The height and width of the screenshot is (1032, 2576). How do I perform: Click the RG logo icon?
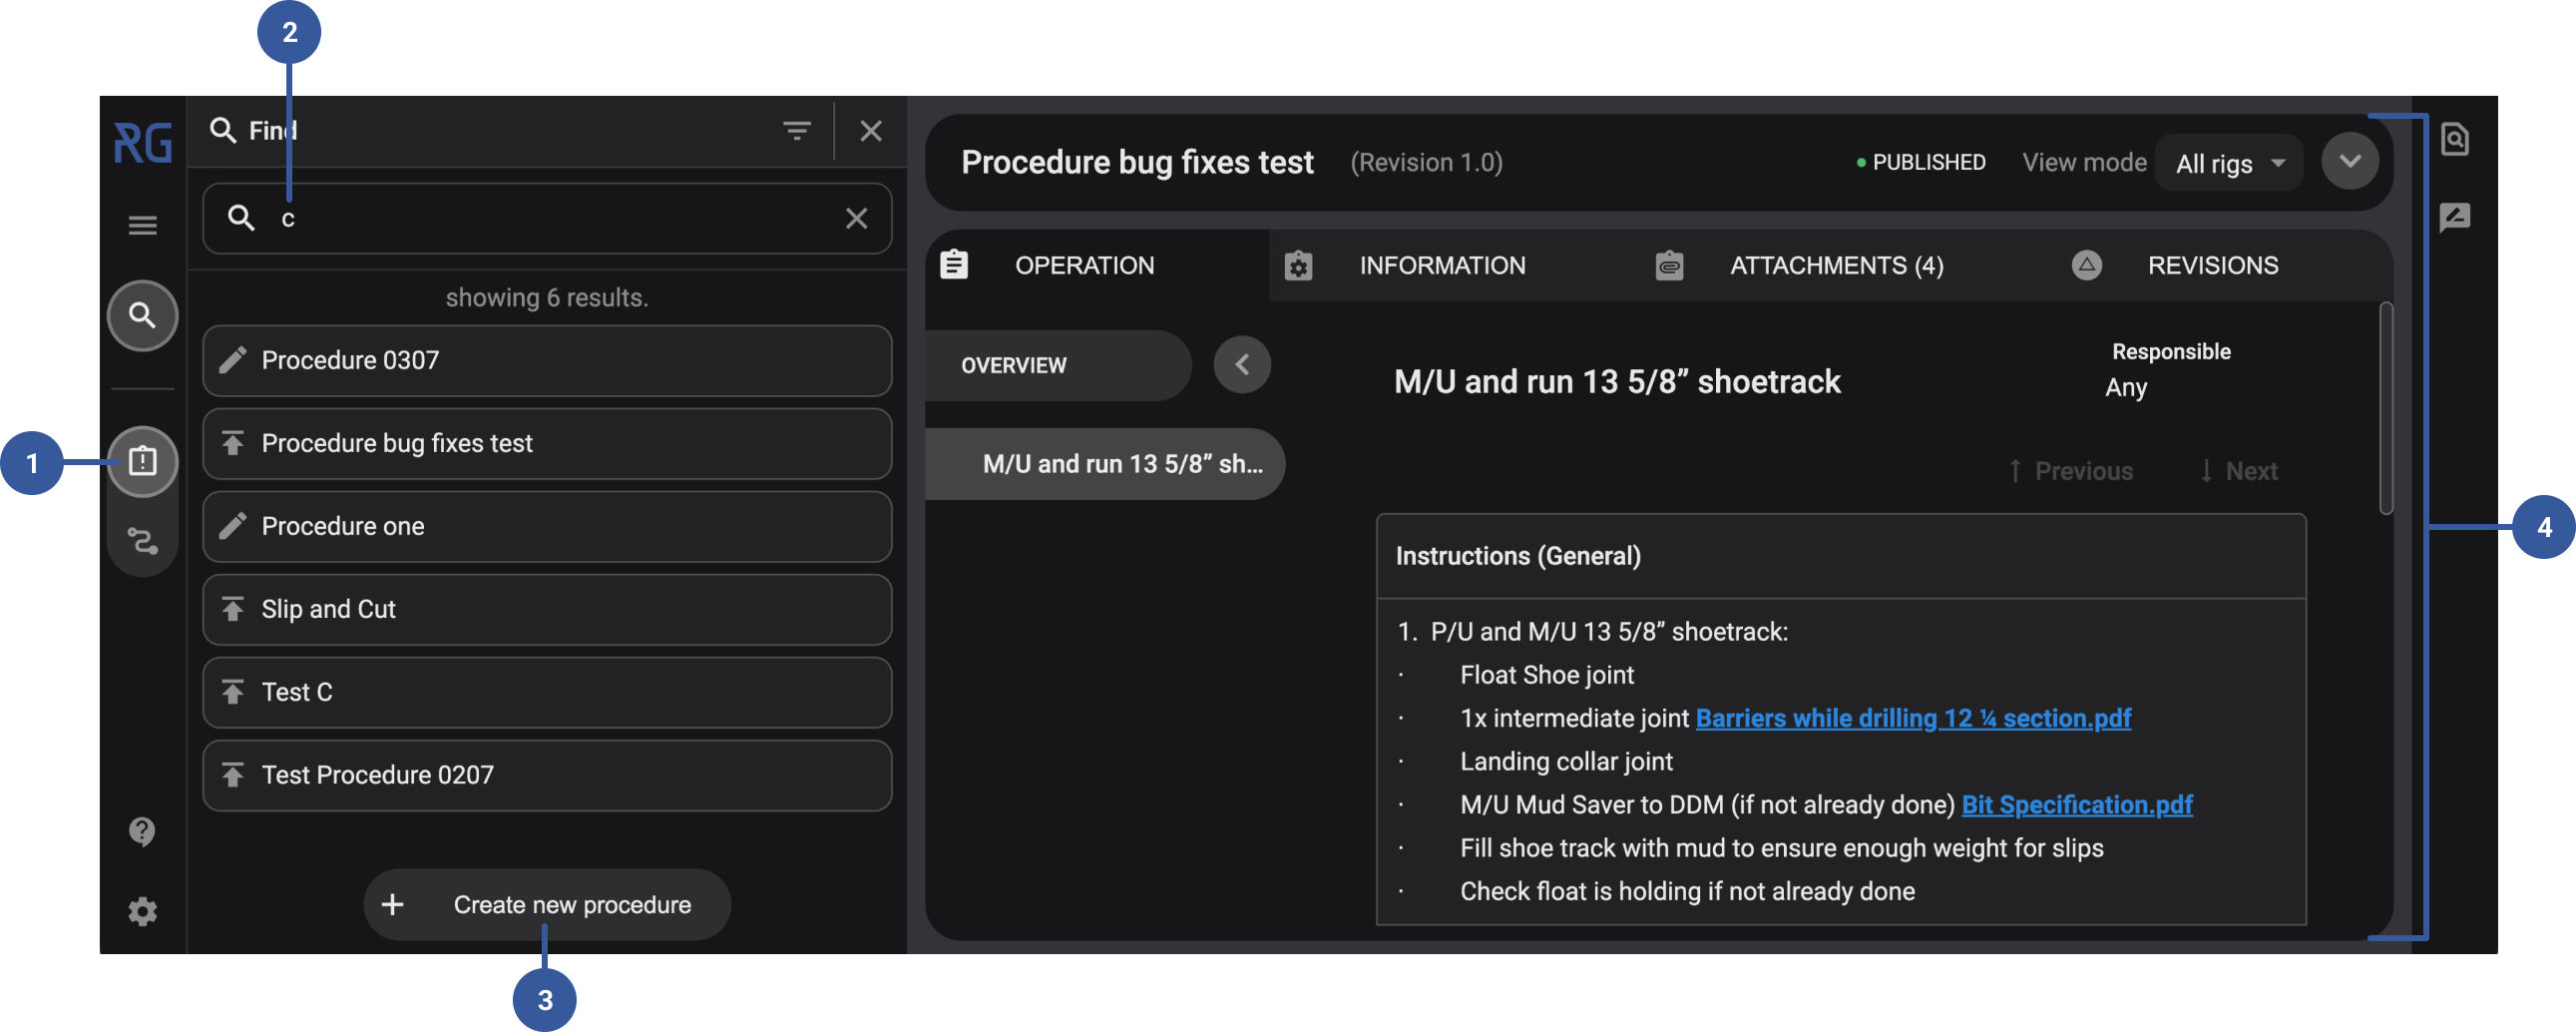[x=142, y=143]
